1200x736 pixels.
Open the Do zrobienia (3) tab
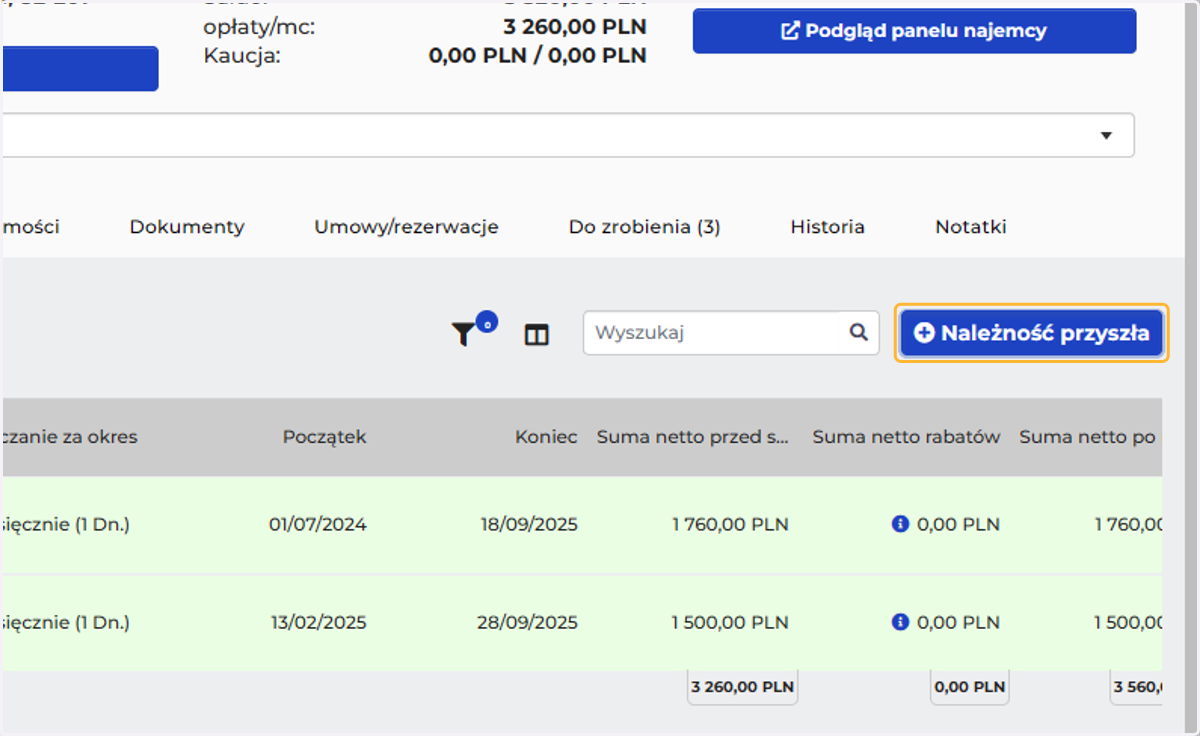coord(644,227)
